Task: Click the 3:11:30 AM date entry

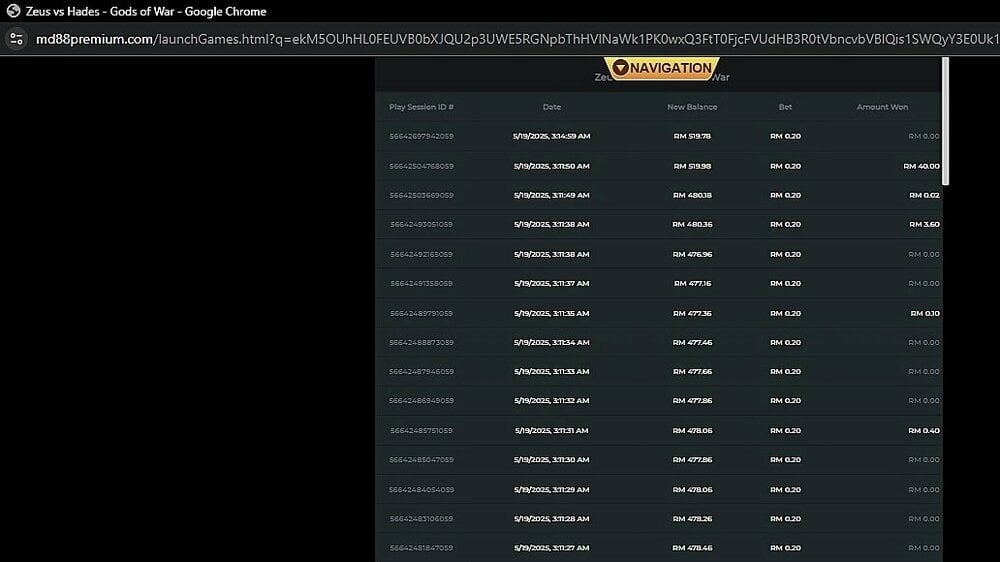Action: coord(551,460)
